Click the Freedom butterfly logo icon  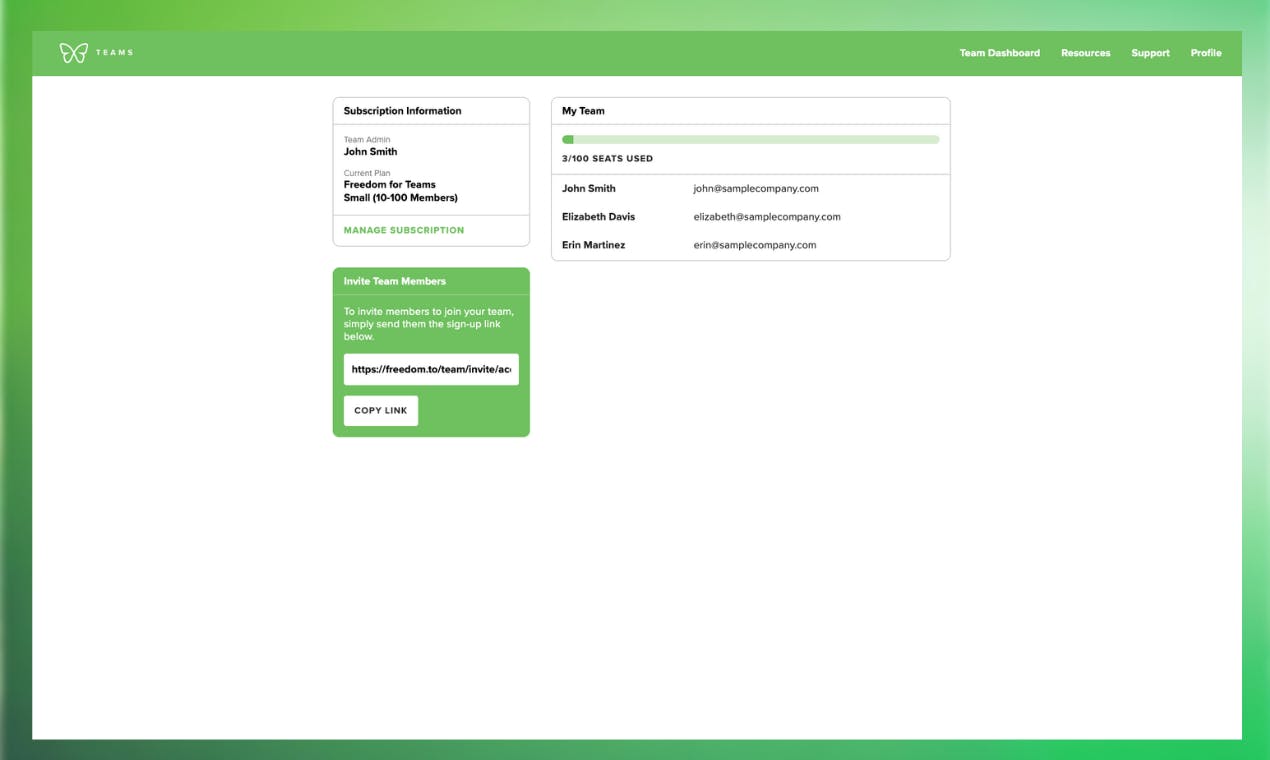point(73,53)
